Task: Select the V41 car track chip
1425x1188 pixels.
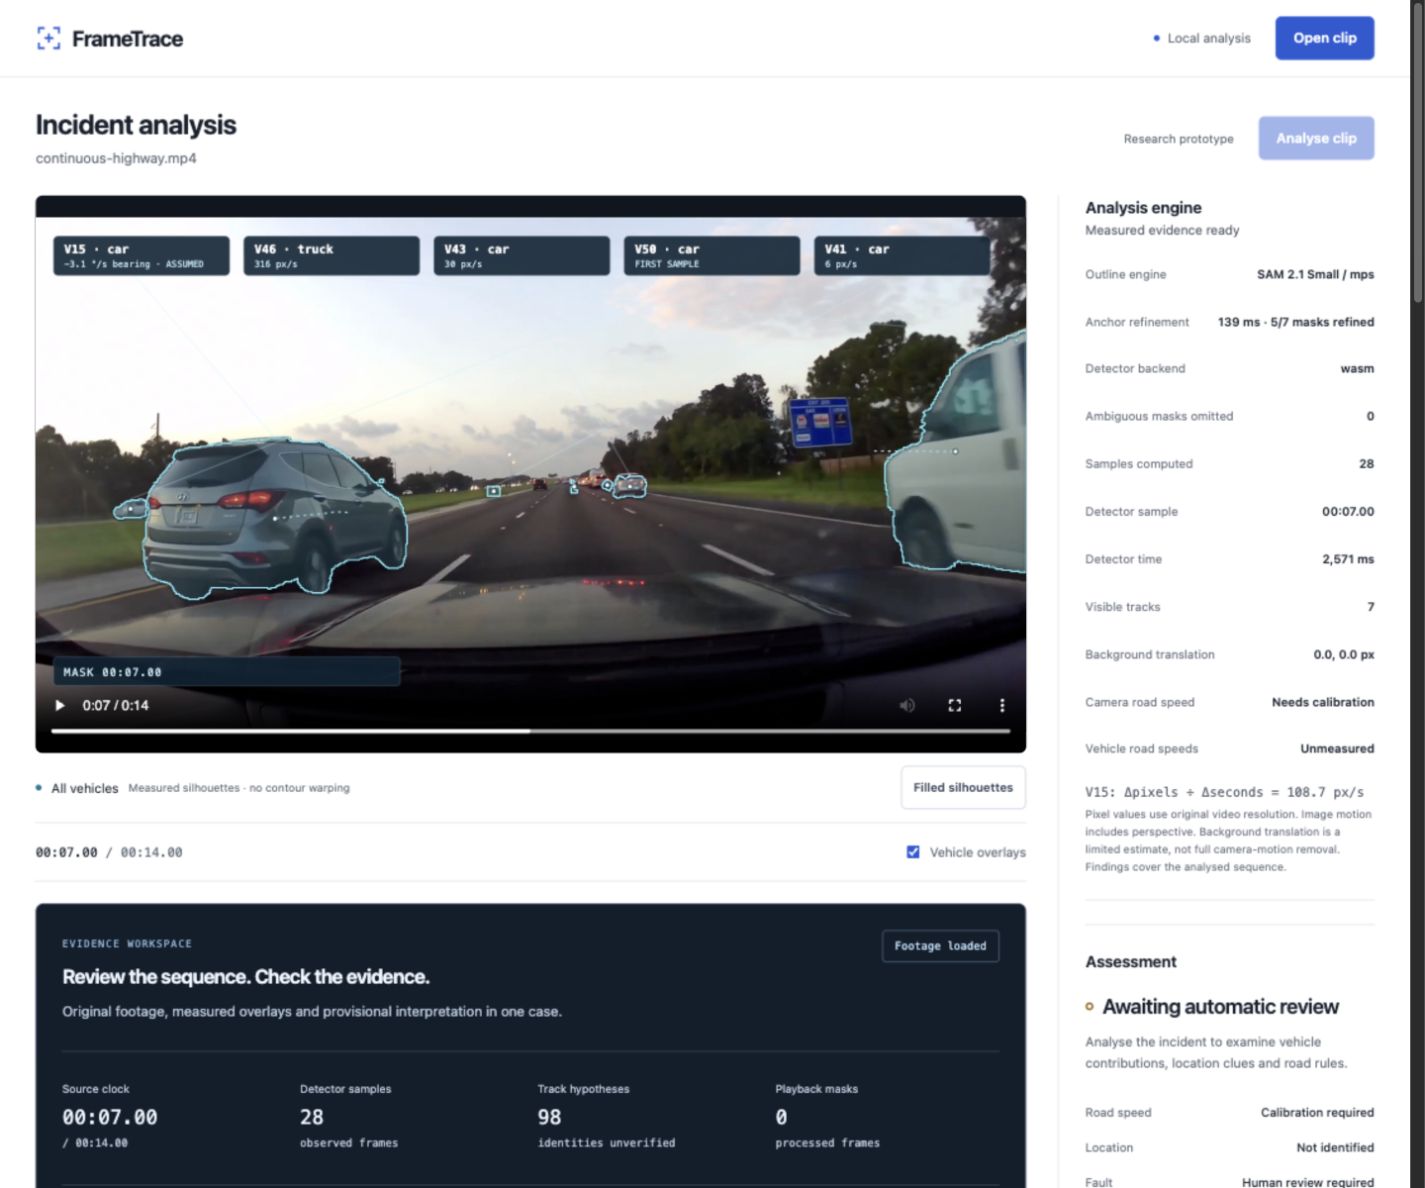Action: click(901, 256)
